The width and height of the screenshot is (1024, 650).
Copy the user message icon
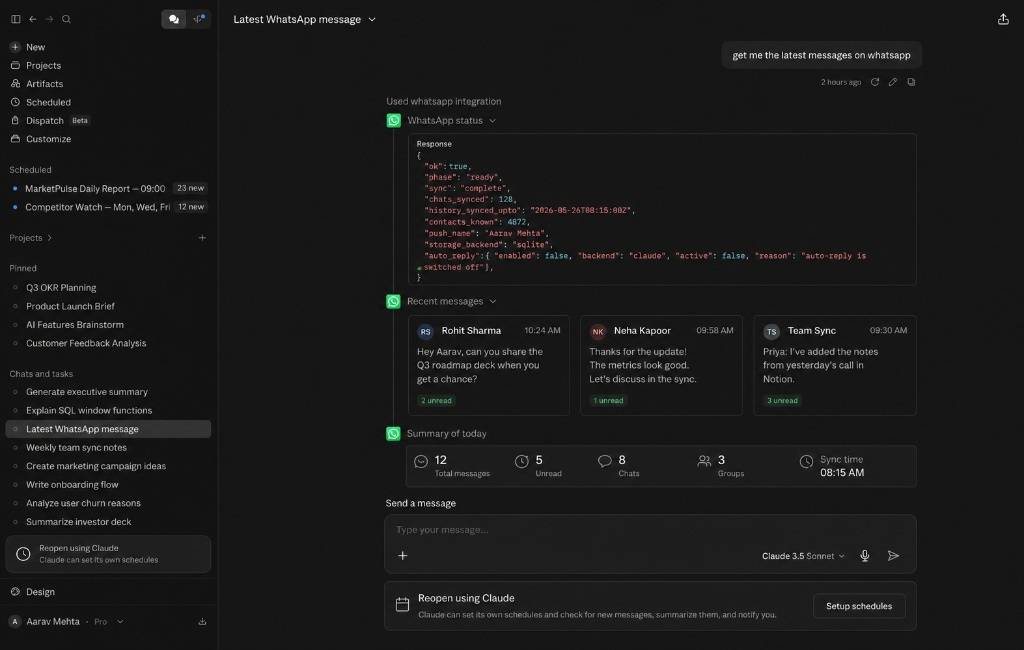coord(911,82)
